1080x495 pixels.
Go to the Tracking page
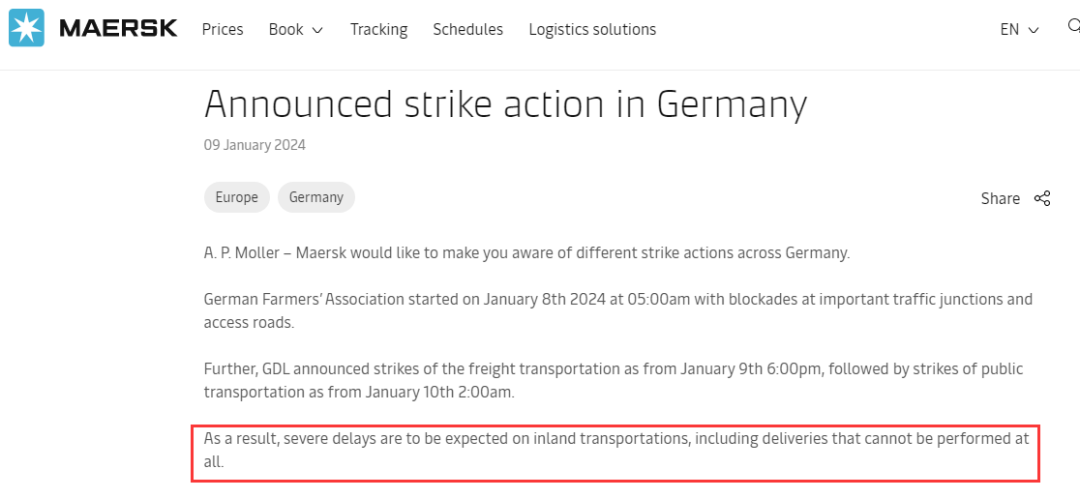point(379,30)
